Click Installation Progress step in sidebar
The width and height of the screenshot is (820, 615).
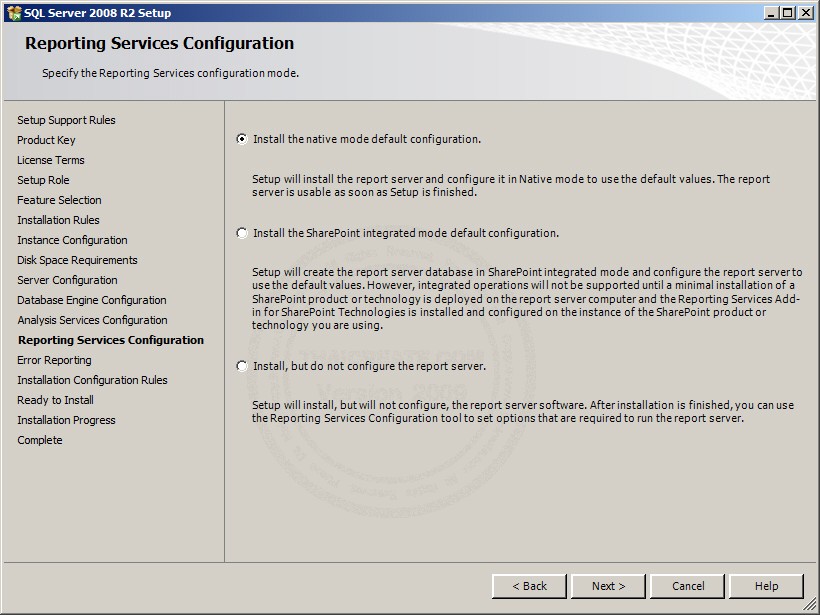[x=66, y=420]
